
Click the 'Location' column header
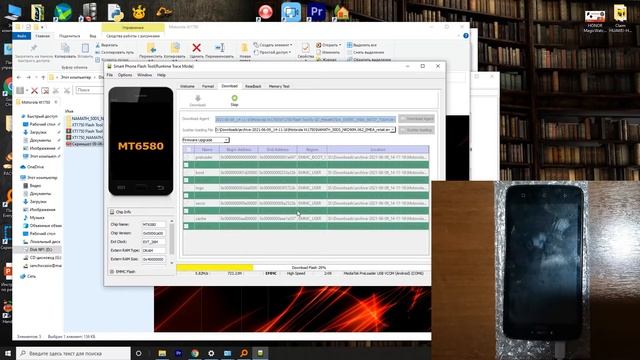click(x=378, y=150)
